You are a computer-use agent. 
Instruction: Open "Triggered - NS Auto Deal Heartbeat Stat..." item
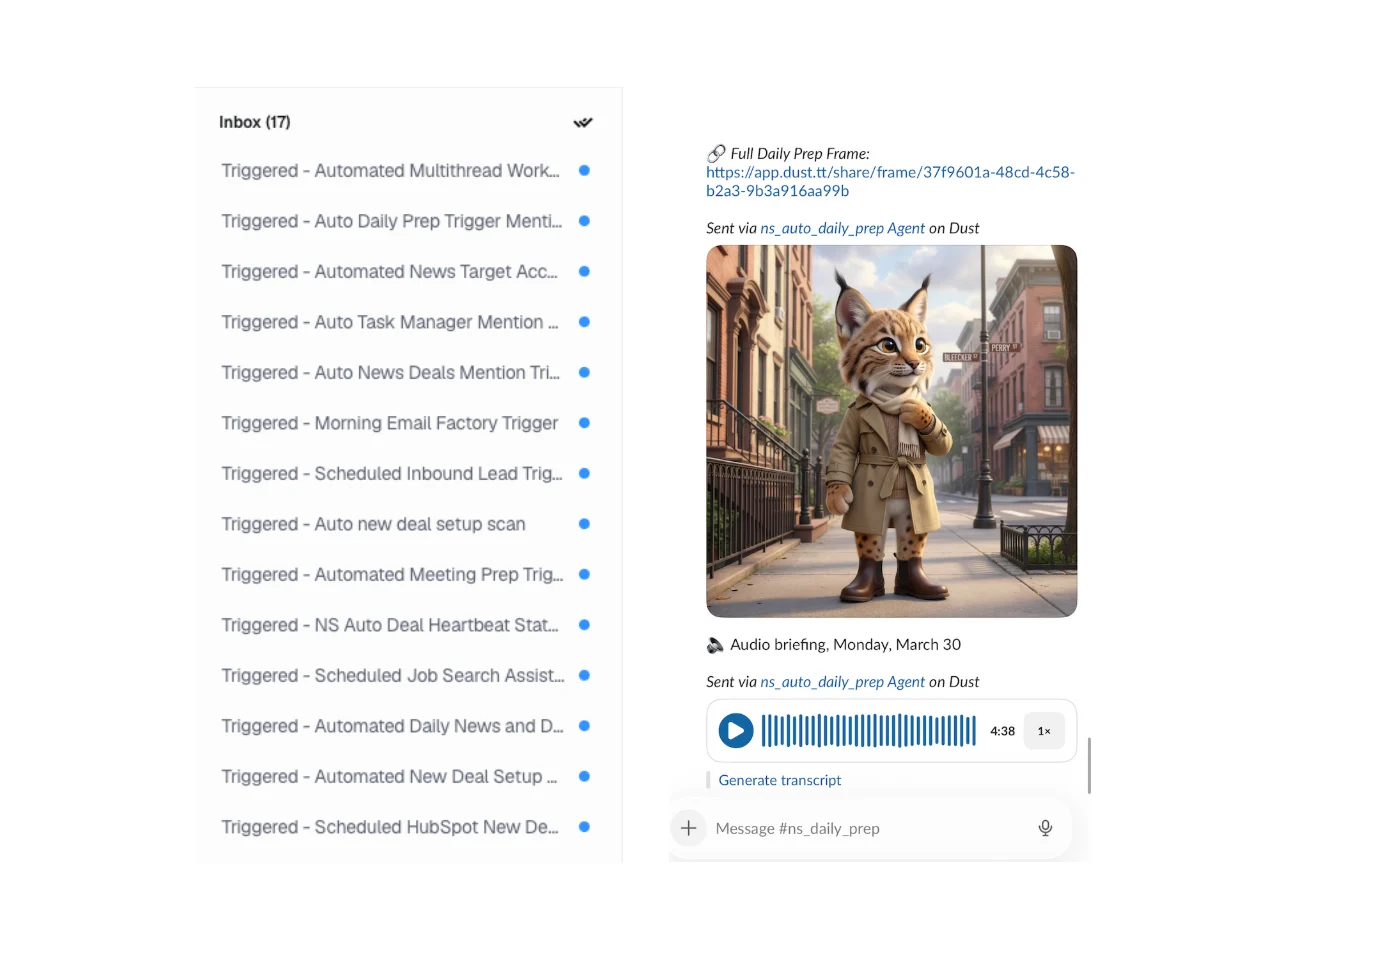390,625
